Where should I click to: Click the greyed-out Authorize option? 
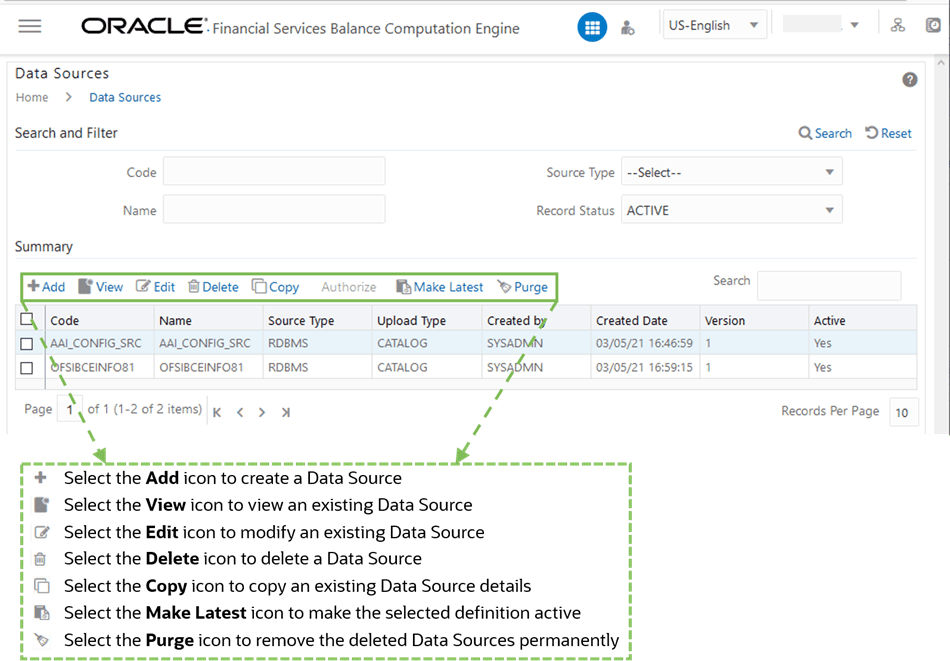348,287
